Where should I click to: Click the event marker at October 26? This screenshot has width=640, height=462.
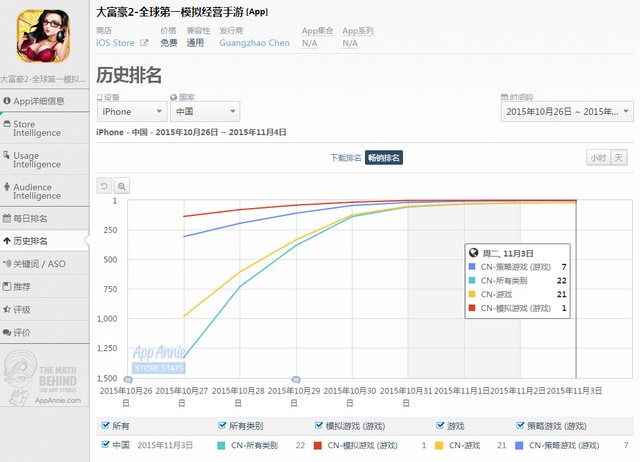click(x=128, y=380)
